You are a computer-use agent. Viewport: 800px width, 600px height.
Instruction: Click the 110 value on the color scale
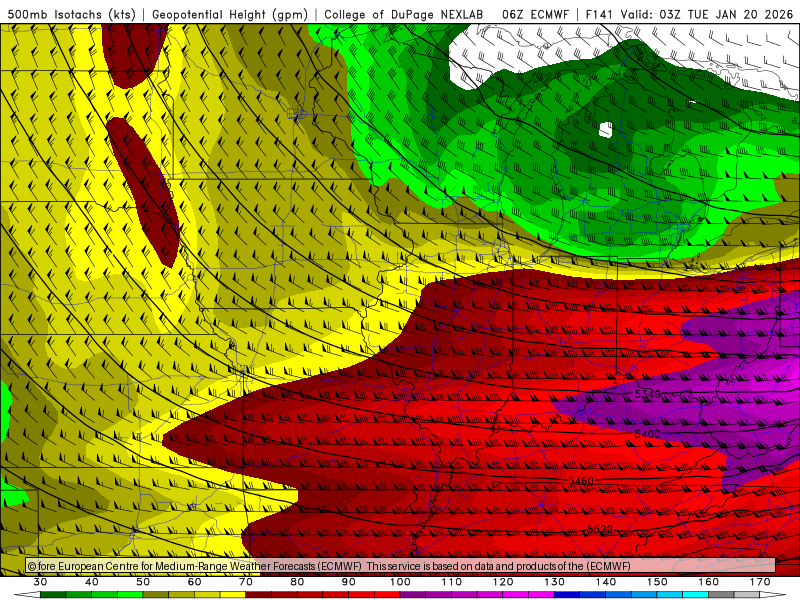click(x=452, y=582)
